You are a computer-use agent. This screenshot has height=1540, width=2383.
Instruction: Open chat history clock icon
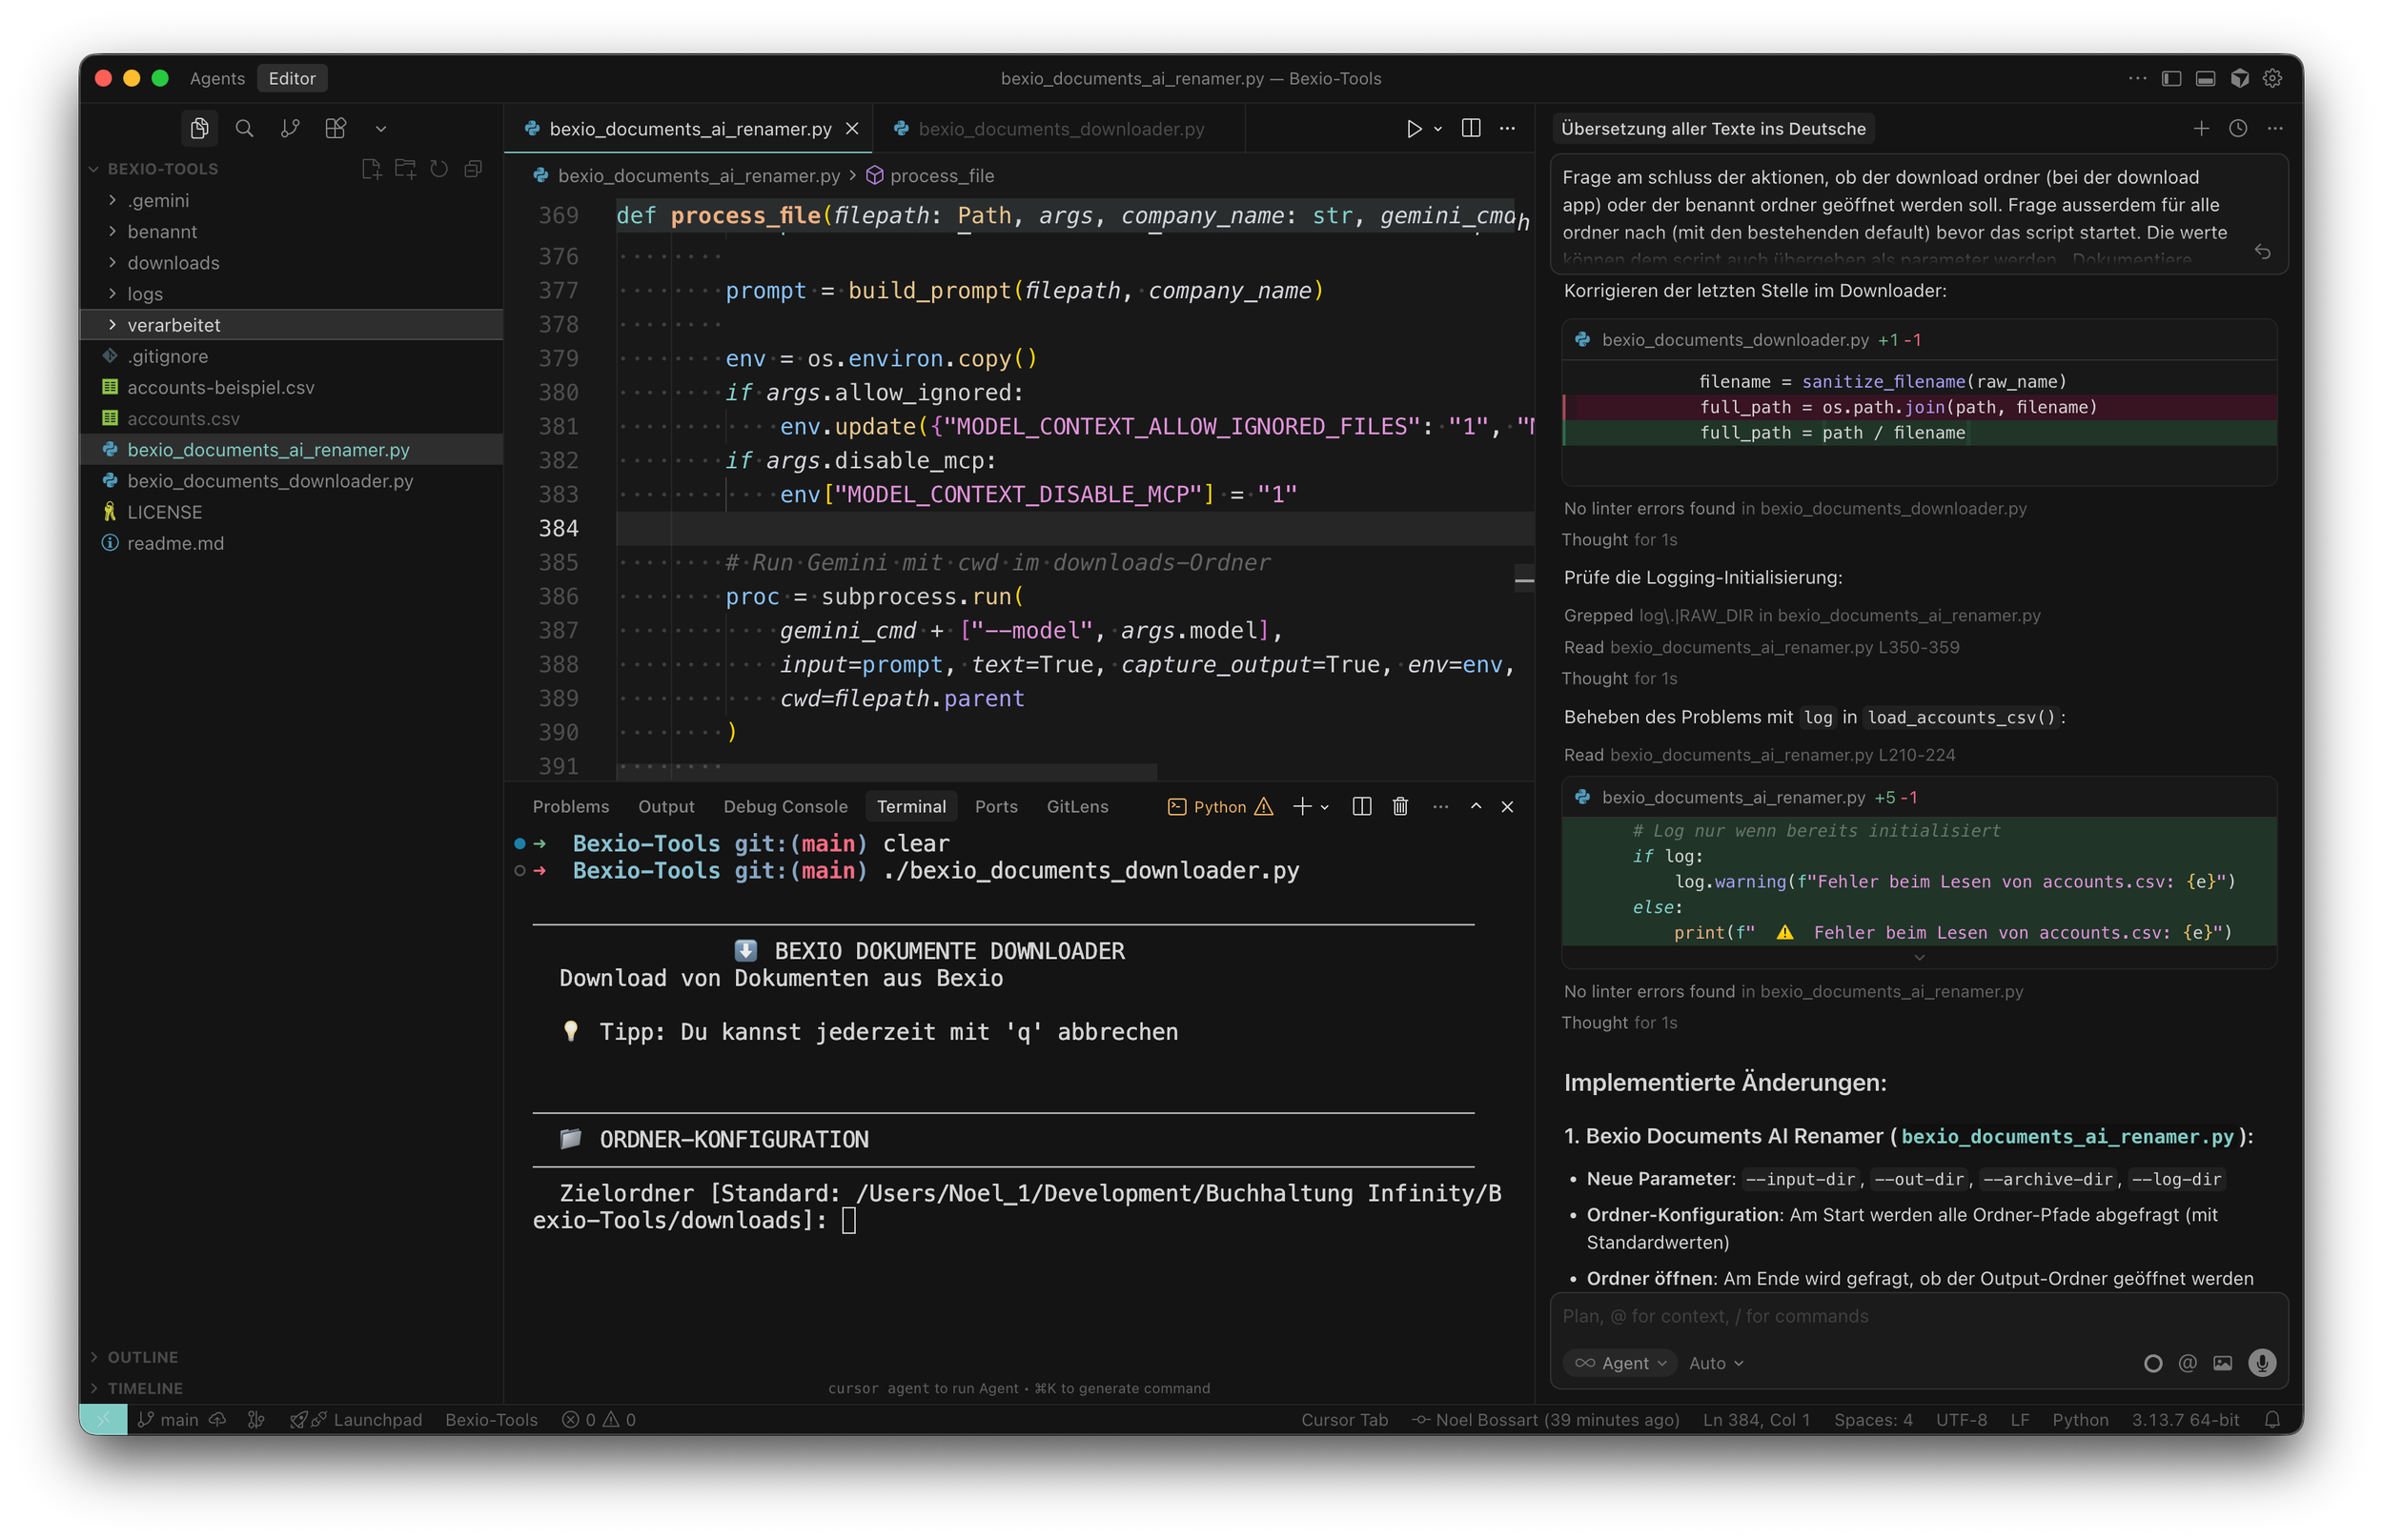pyautogui.click(x=2238, y=128)
